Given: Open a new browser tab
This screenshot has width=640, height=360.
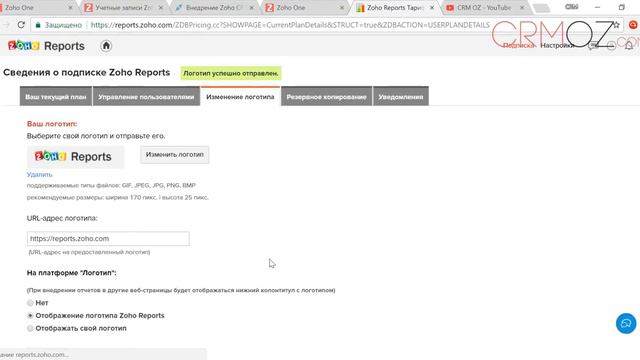Looking at the screenshot, I should pyautogui.click(x=541, y=8).
